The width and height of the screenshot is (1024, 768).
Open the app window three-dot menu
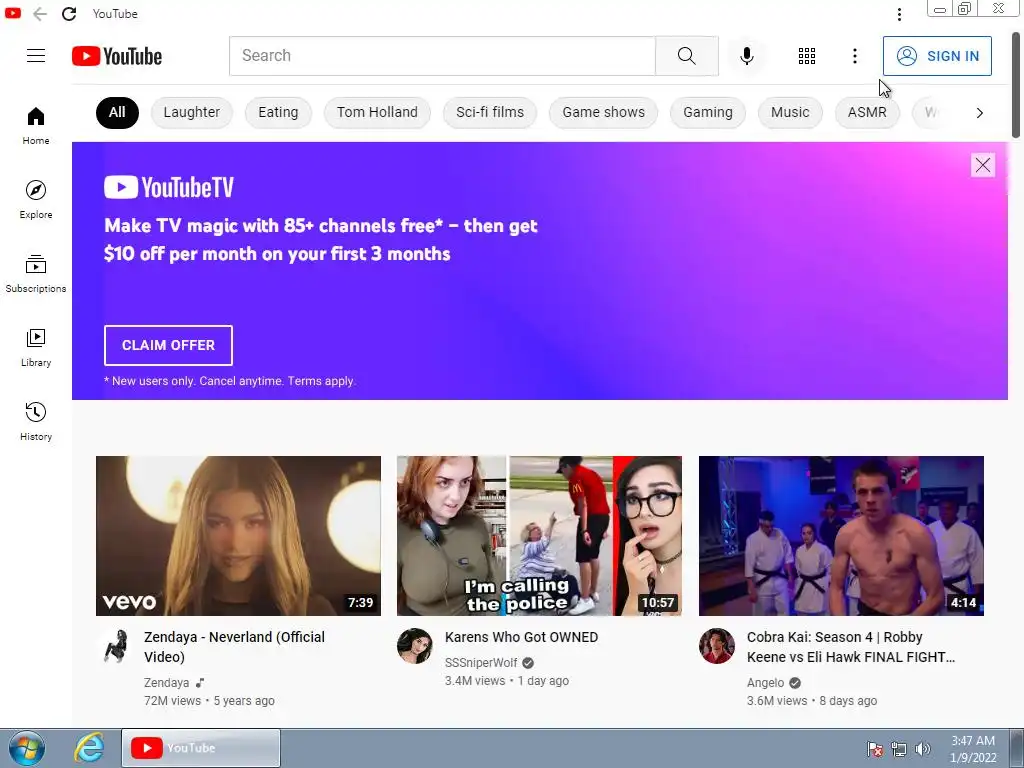tap(899, 14)
